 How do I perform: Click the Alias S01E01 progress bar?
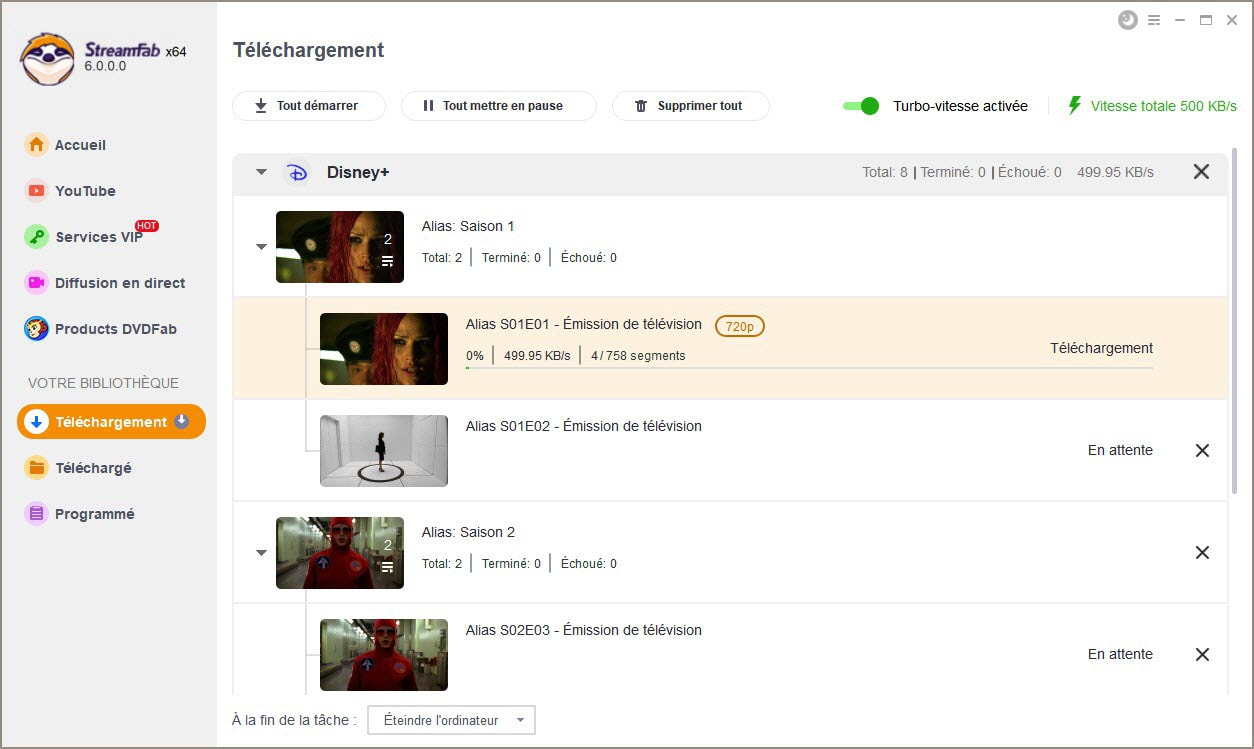[809, 368]
